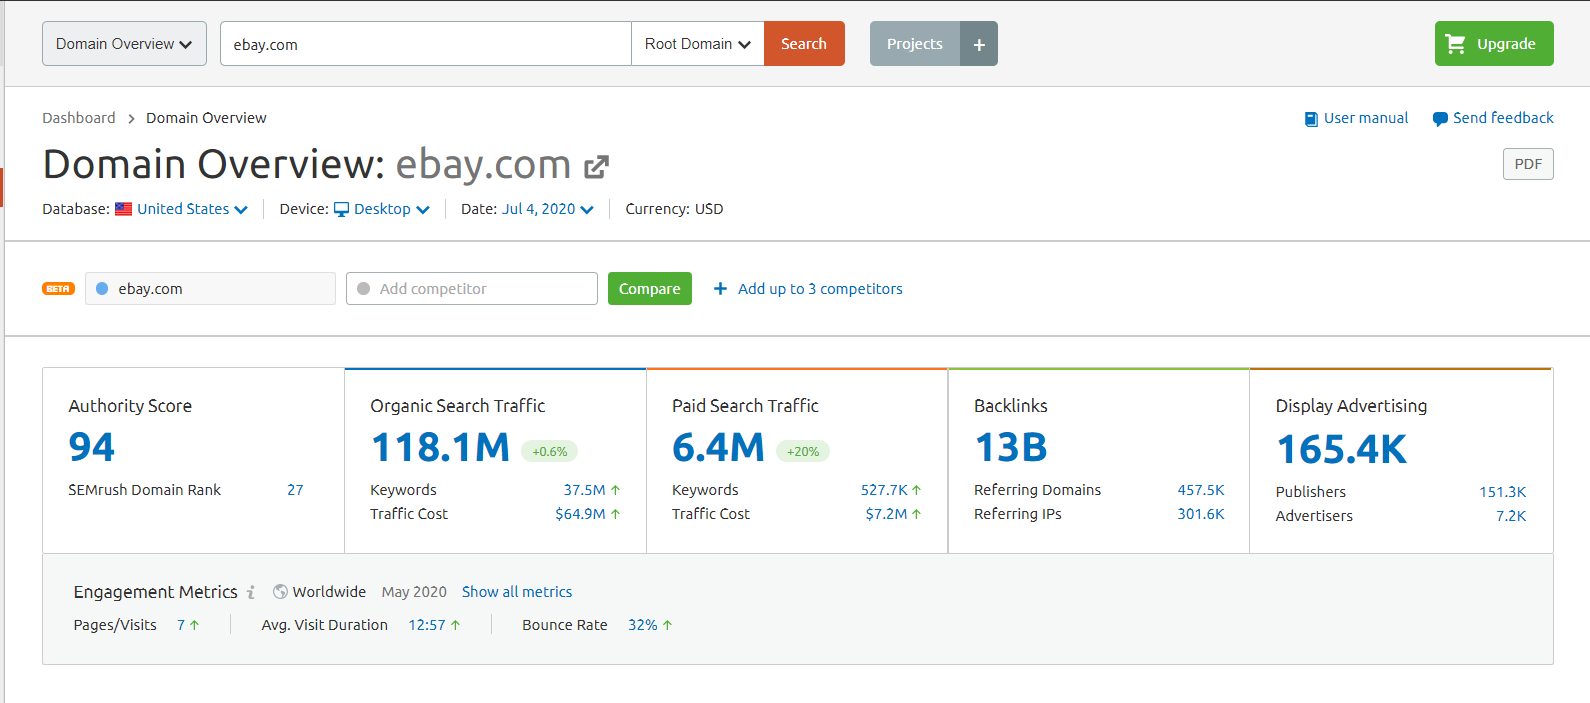1590x703 pixels.
Task: Click the ebay.com comparison field
Action: [210, 289]
